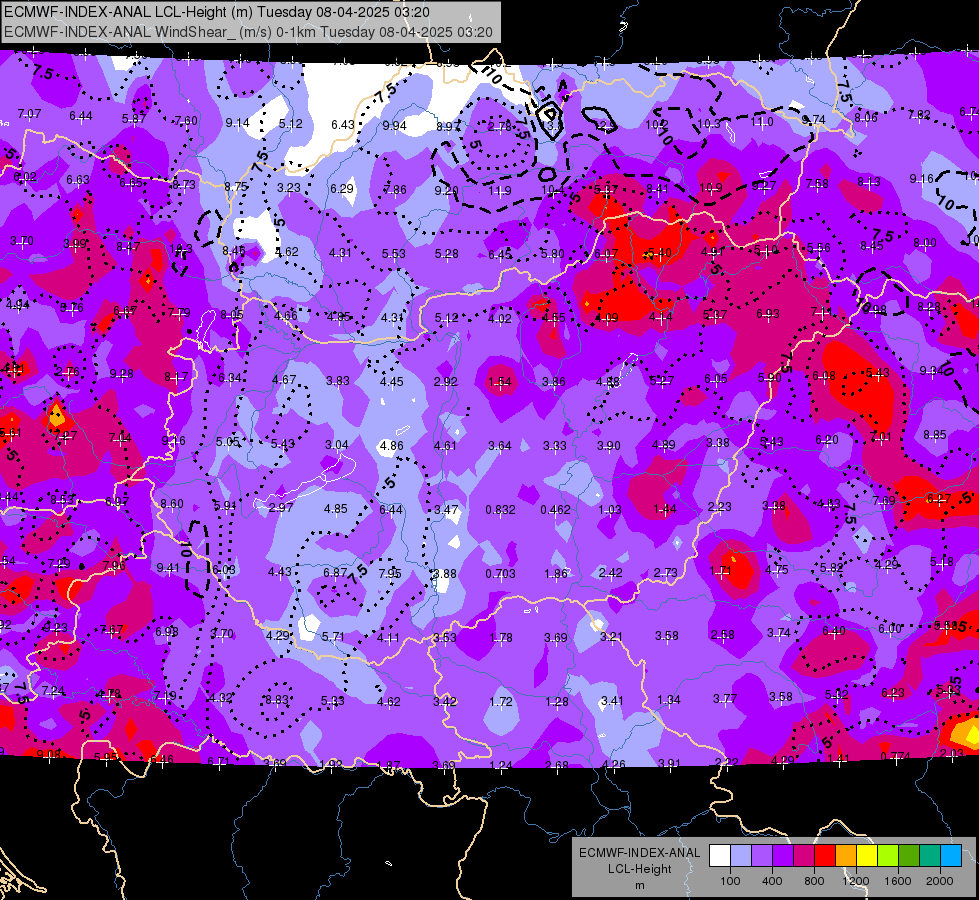979x900 pixels.
Task: Click the lime green legend swatch
Action: point(888,856)
